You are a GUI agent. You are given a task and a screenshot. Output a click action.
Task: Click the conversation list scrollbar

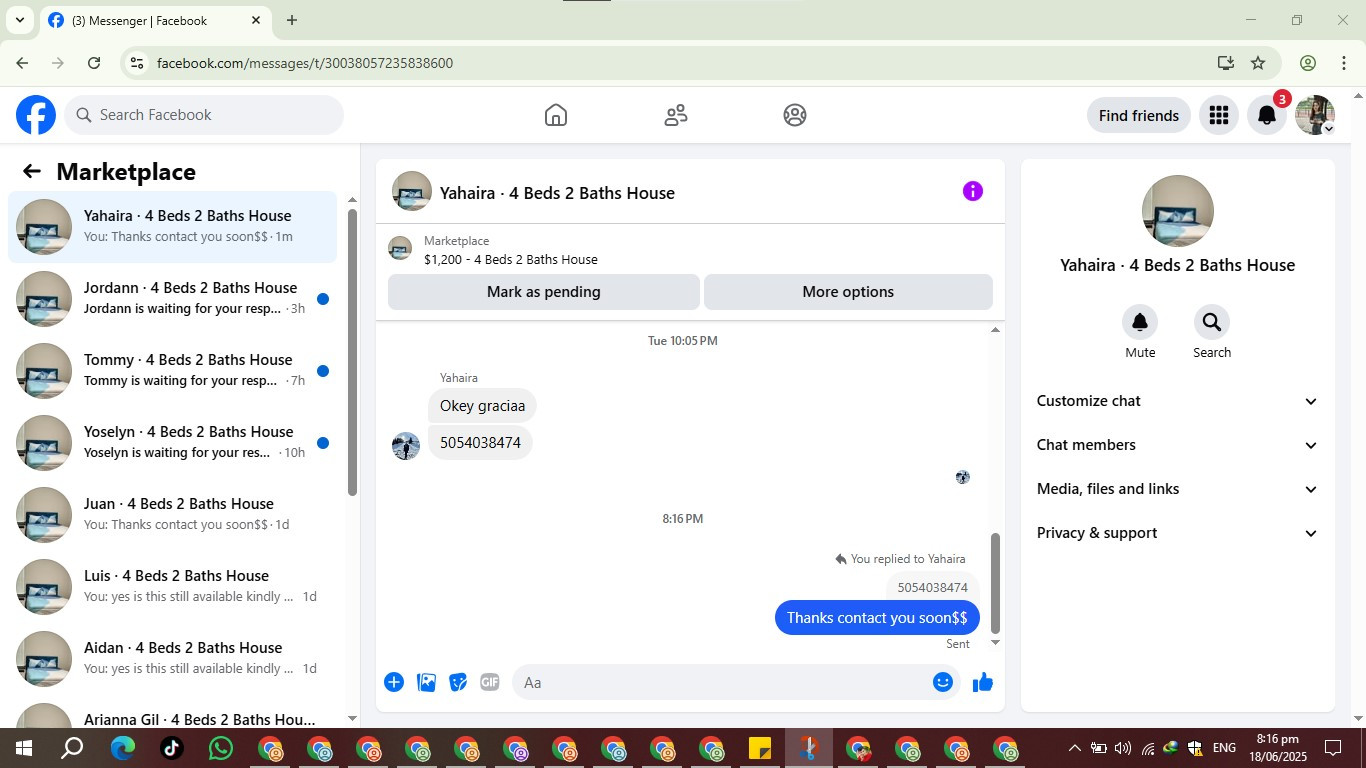pyautogui.click(x=352, y=352)
